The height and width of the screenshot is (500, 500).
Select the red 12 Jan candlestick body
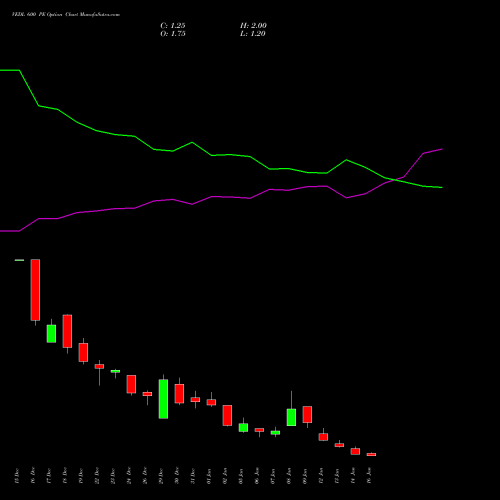[x=323, y=437]
